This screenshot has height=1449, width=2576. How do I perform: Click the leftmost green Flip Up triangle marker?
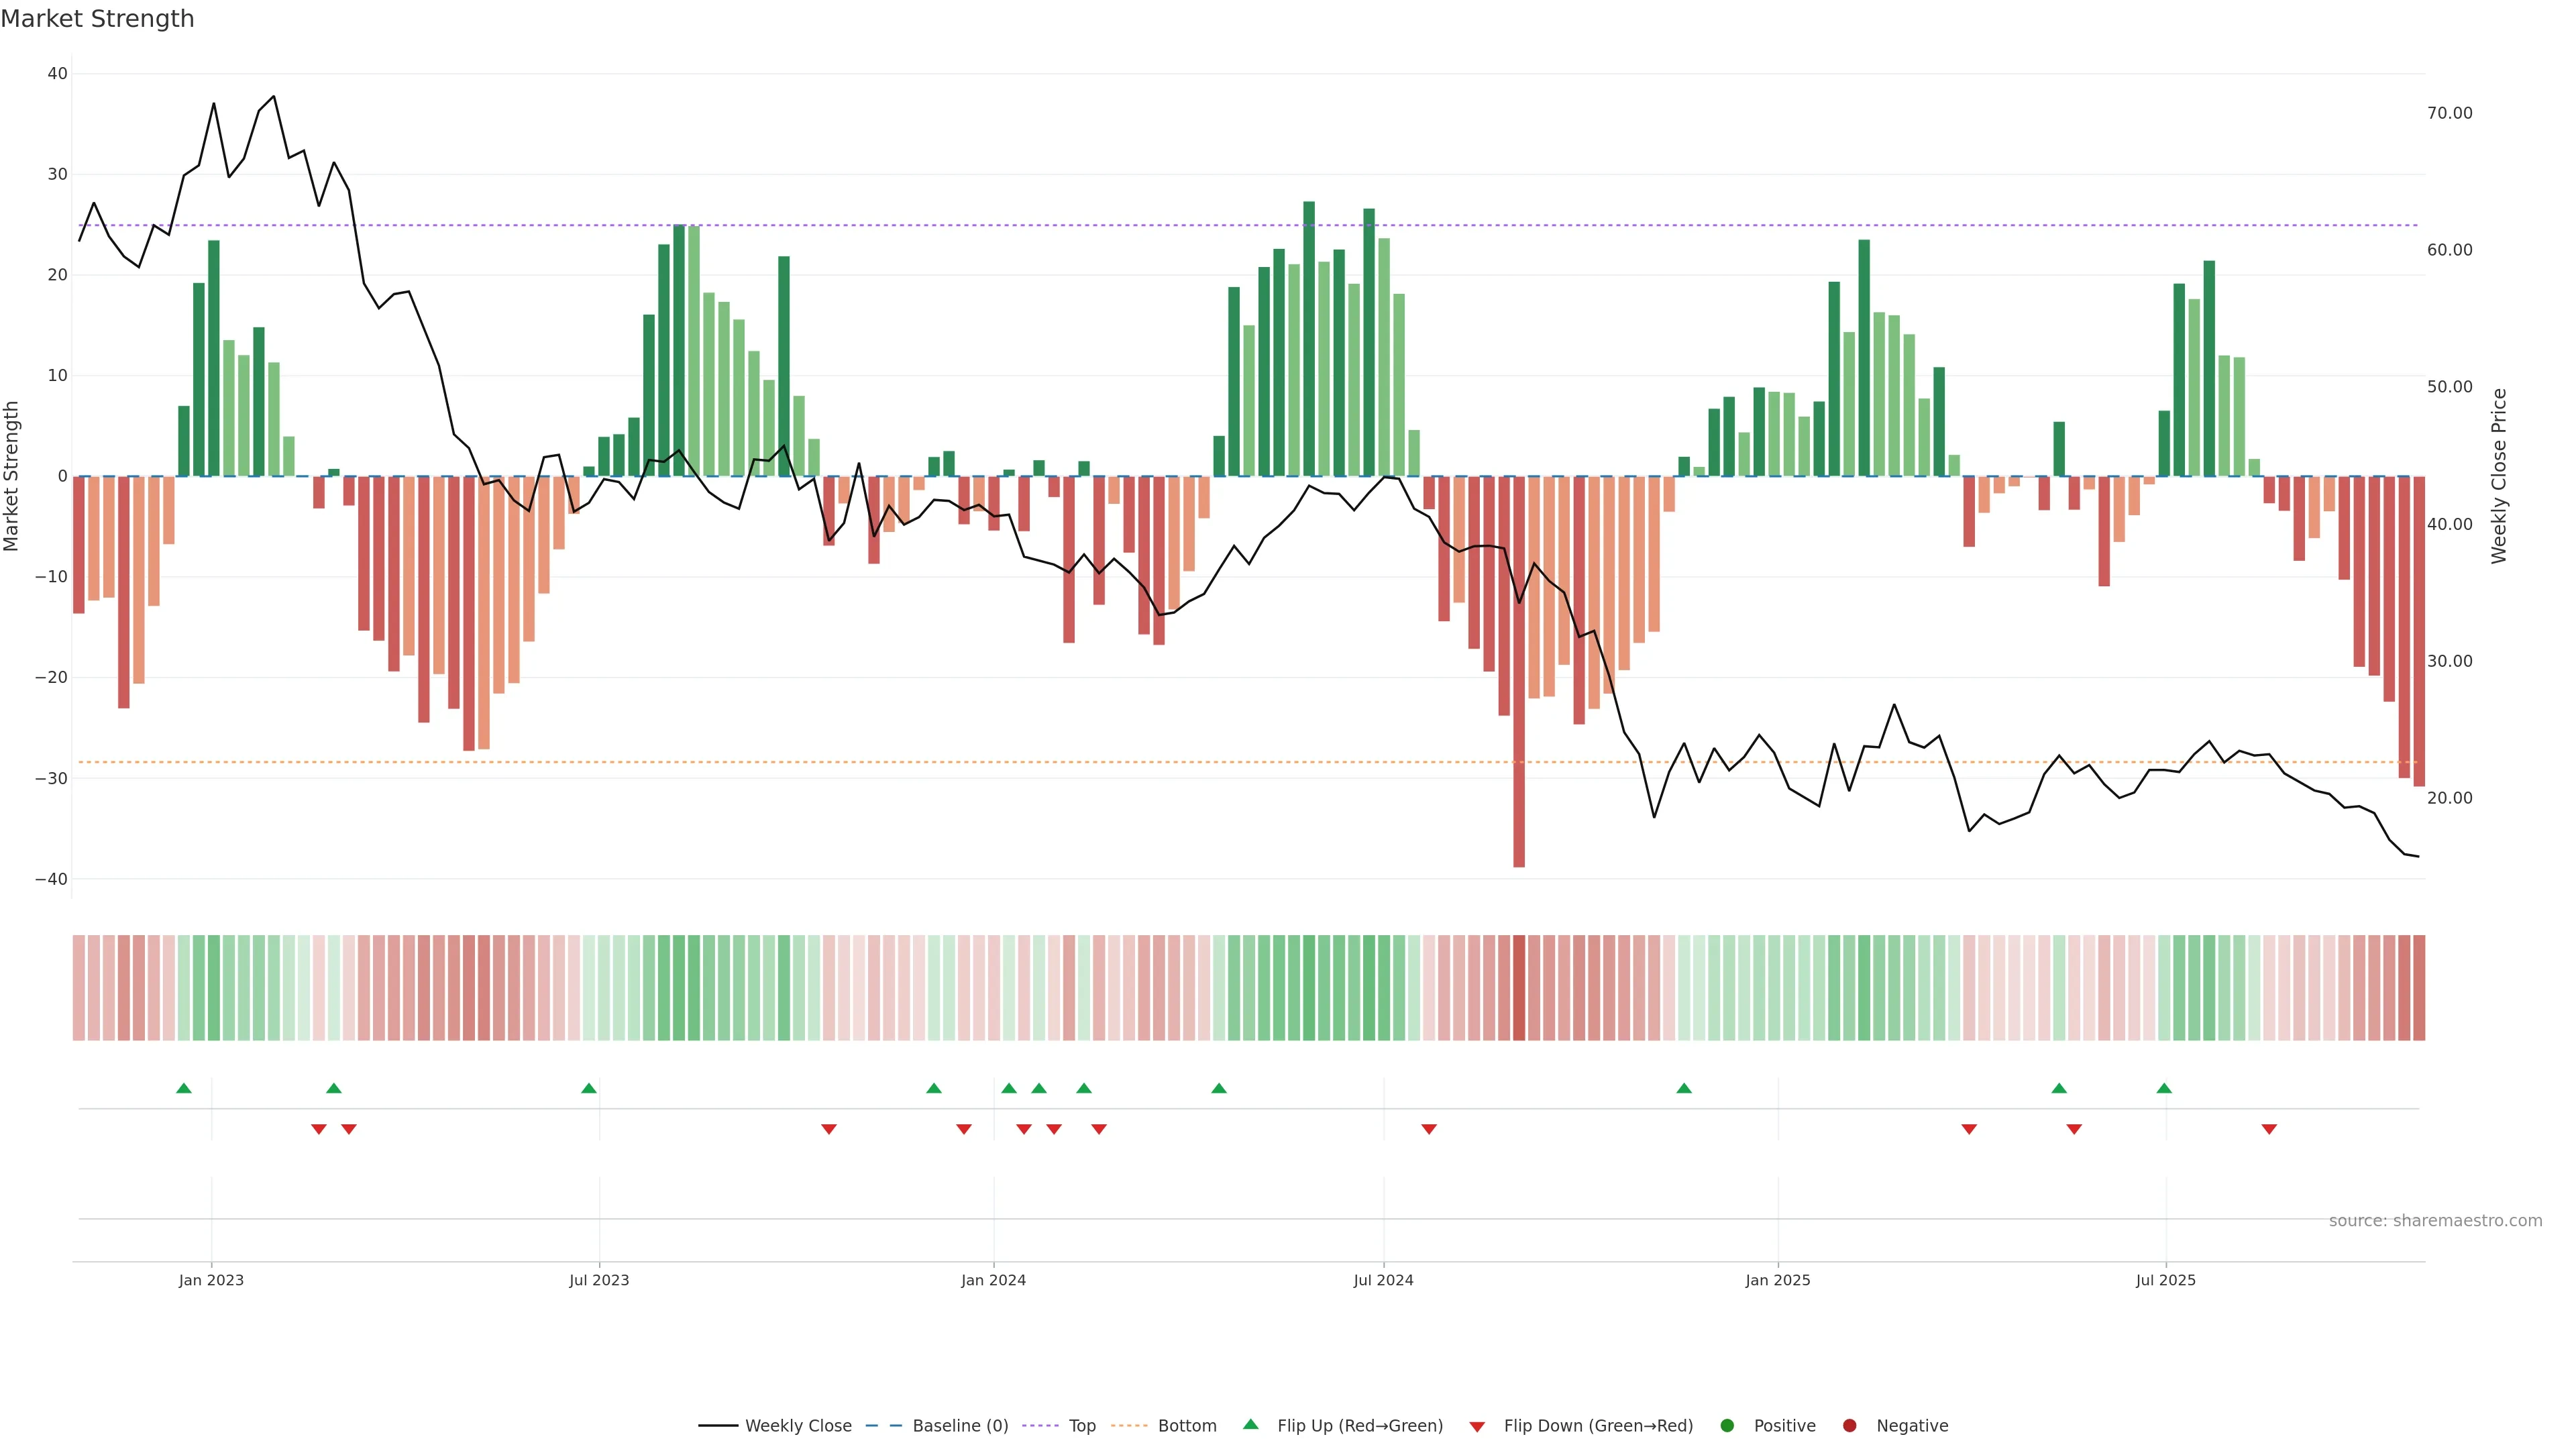point(183,1088)
